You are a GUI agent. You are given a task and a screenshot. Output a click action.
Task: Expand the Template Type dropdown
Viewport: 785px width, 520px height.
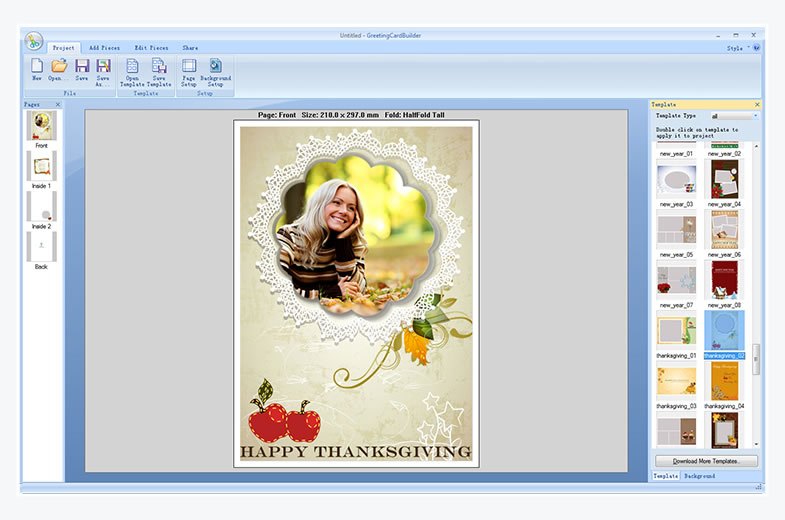[x=734, y=116]
